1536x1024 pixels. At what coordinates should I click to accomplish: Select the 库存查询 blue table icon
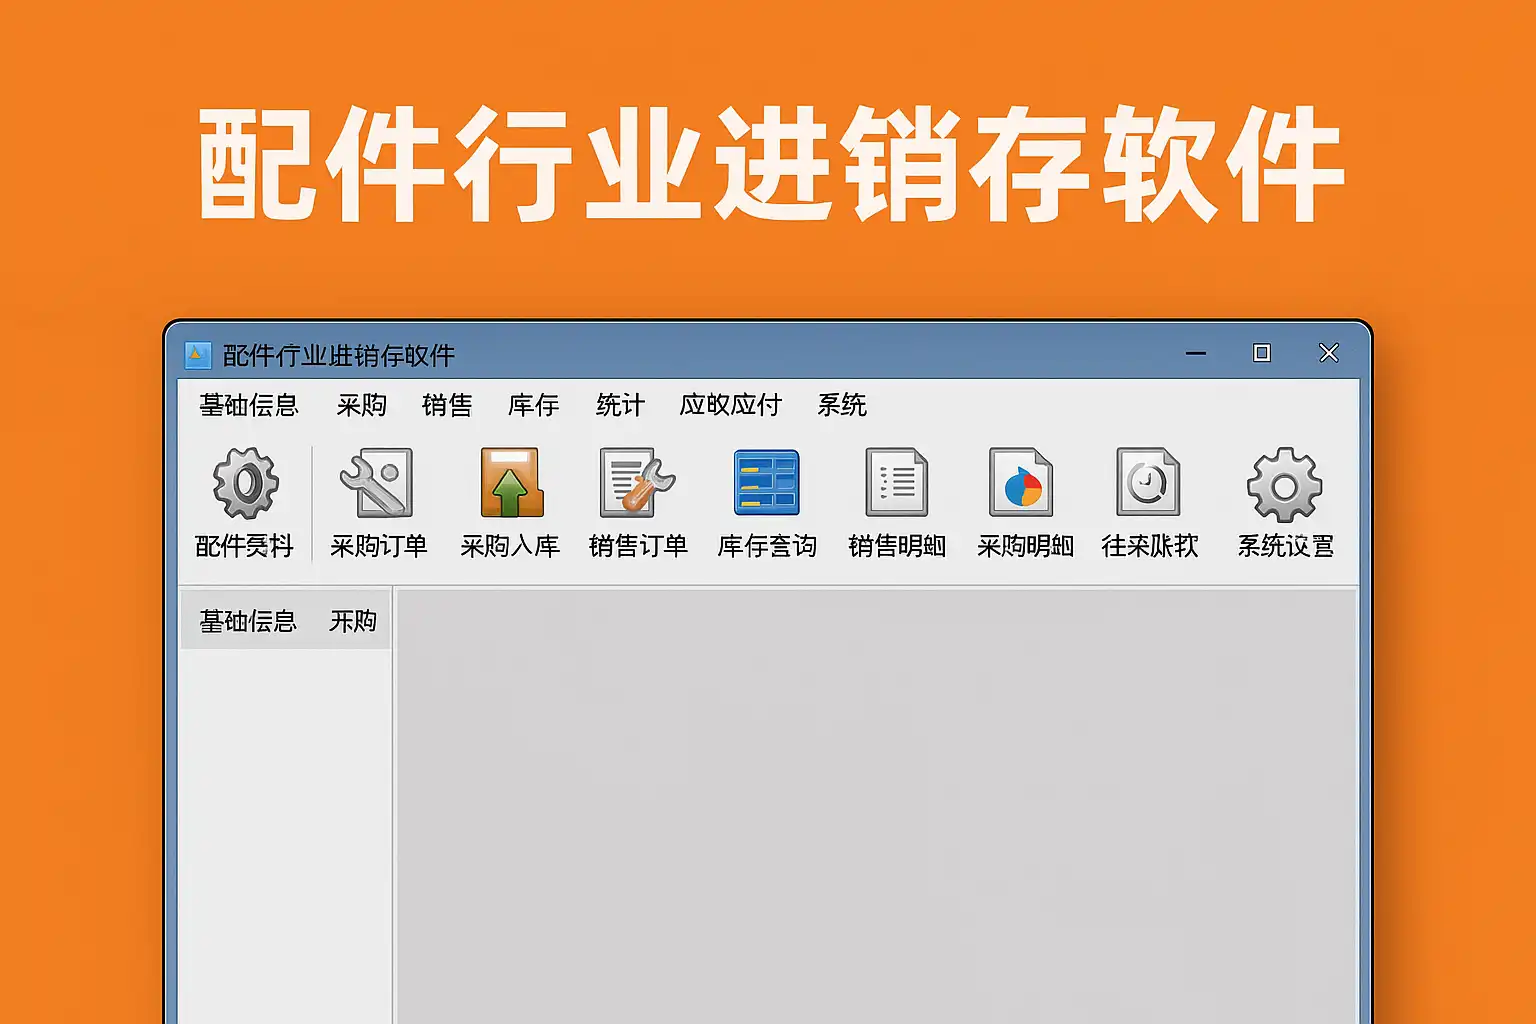coord(766,482)
